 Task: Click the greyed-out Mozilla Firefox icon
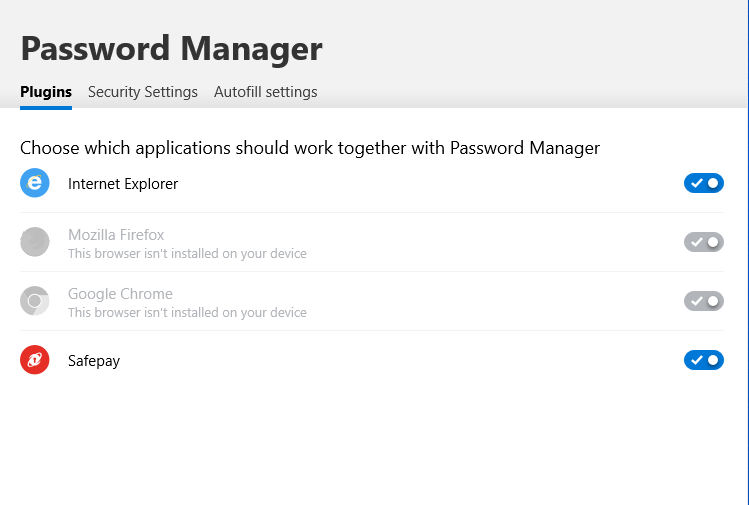coord(35,242)
